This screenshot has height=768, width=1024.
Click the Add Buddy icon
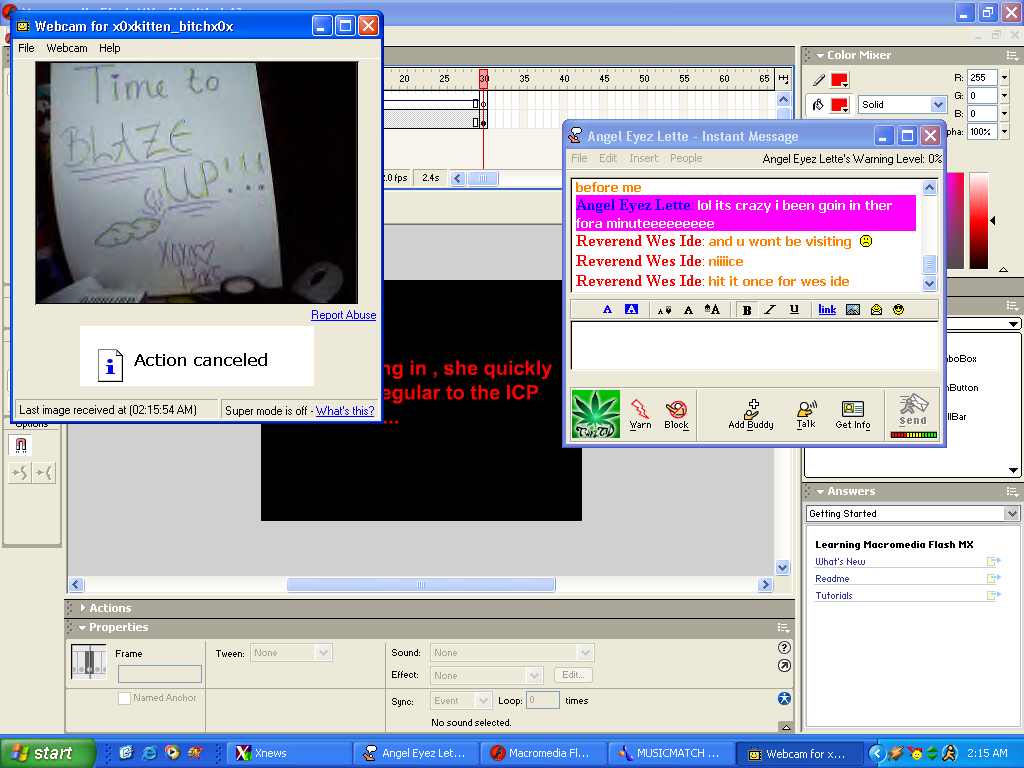[x=751, y=413]
